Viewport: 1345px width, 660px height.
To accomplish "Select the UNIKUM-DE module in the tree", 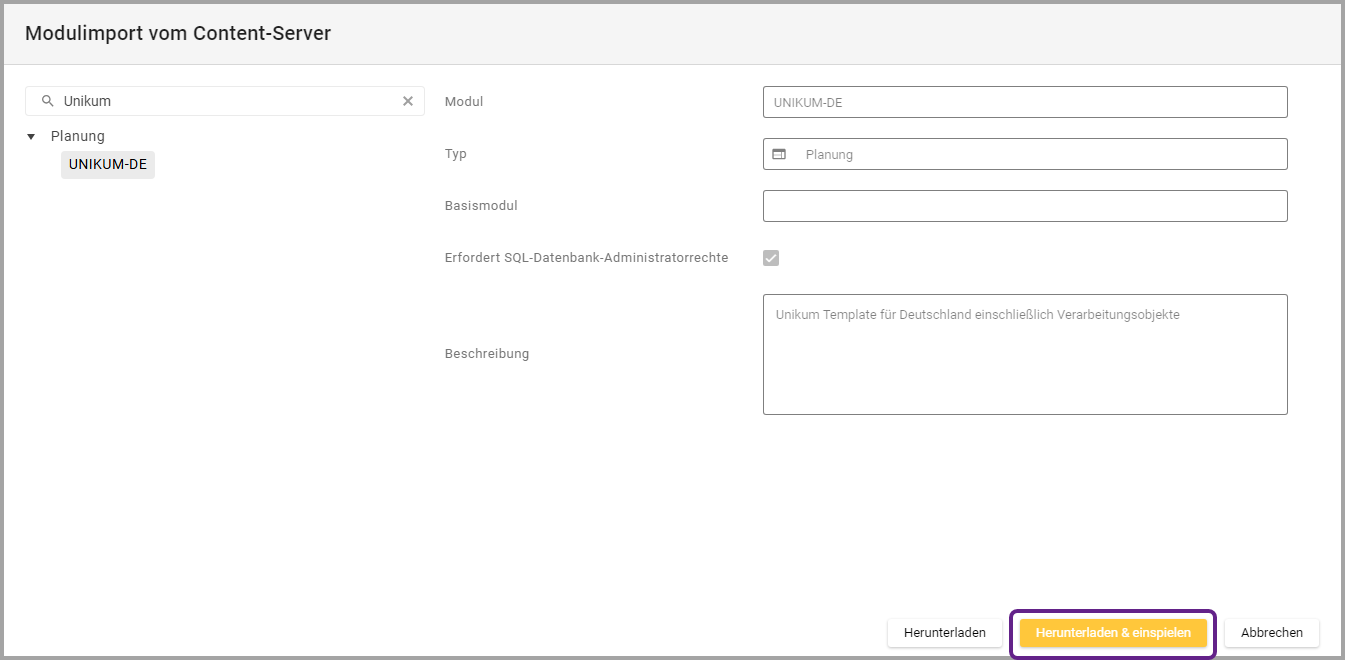I will [x=108, y=165].
